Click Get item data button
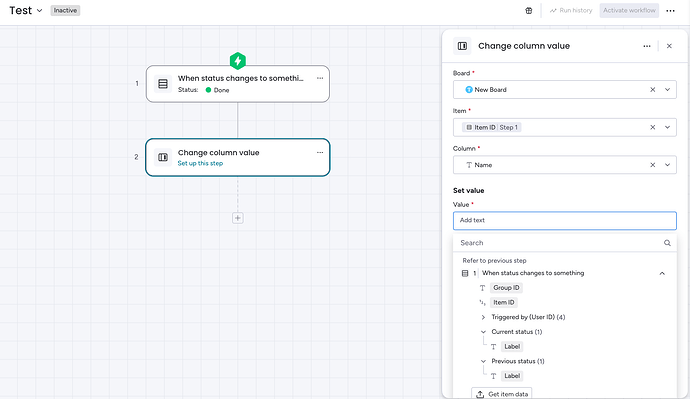Viewport: 690px width, 399px height. (502, 394)
